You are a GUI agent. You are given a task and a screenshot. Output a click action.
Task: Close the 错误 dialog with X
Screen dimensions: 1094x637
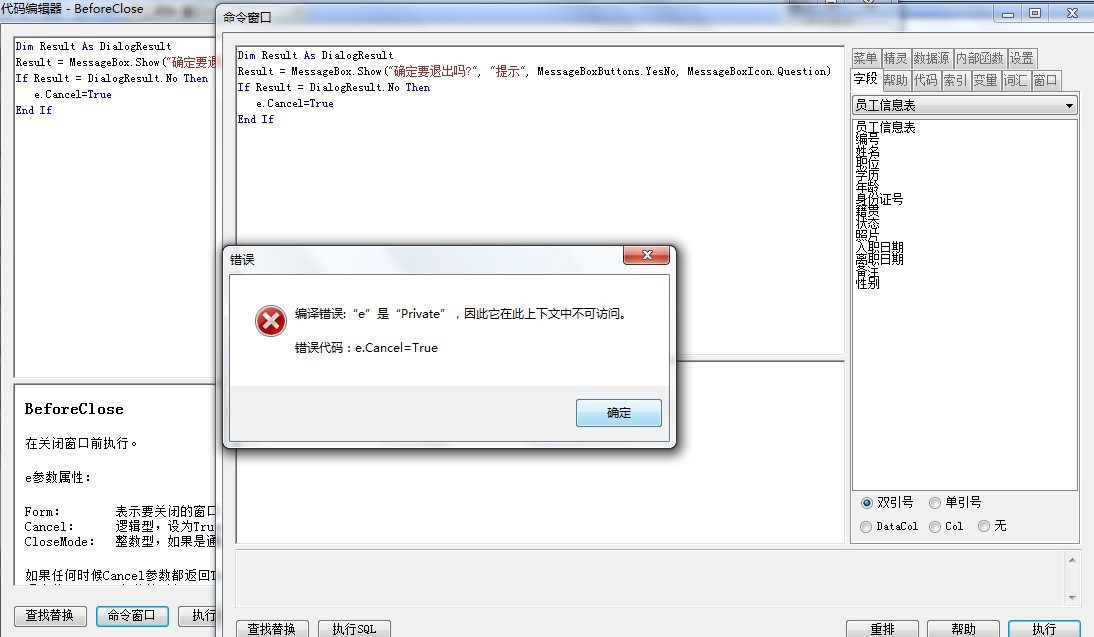[x=647, y=255]
